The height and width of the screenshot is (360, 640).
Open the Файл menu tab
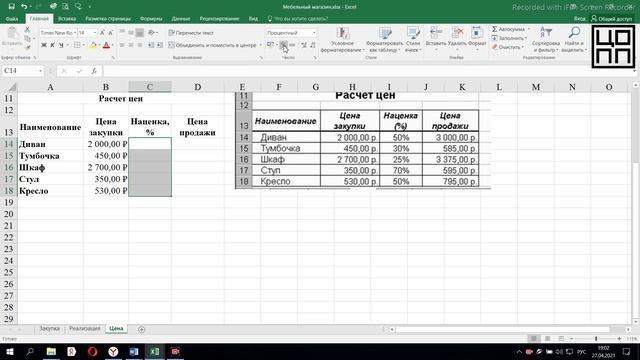[x=12, y=18]
